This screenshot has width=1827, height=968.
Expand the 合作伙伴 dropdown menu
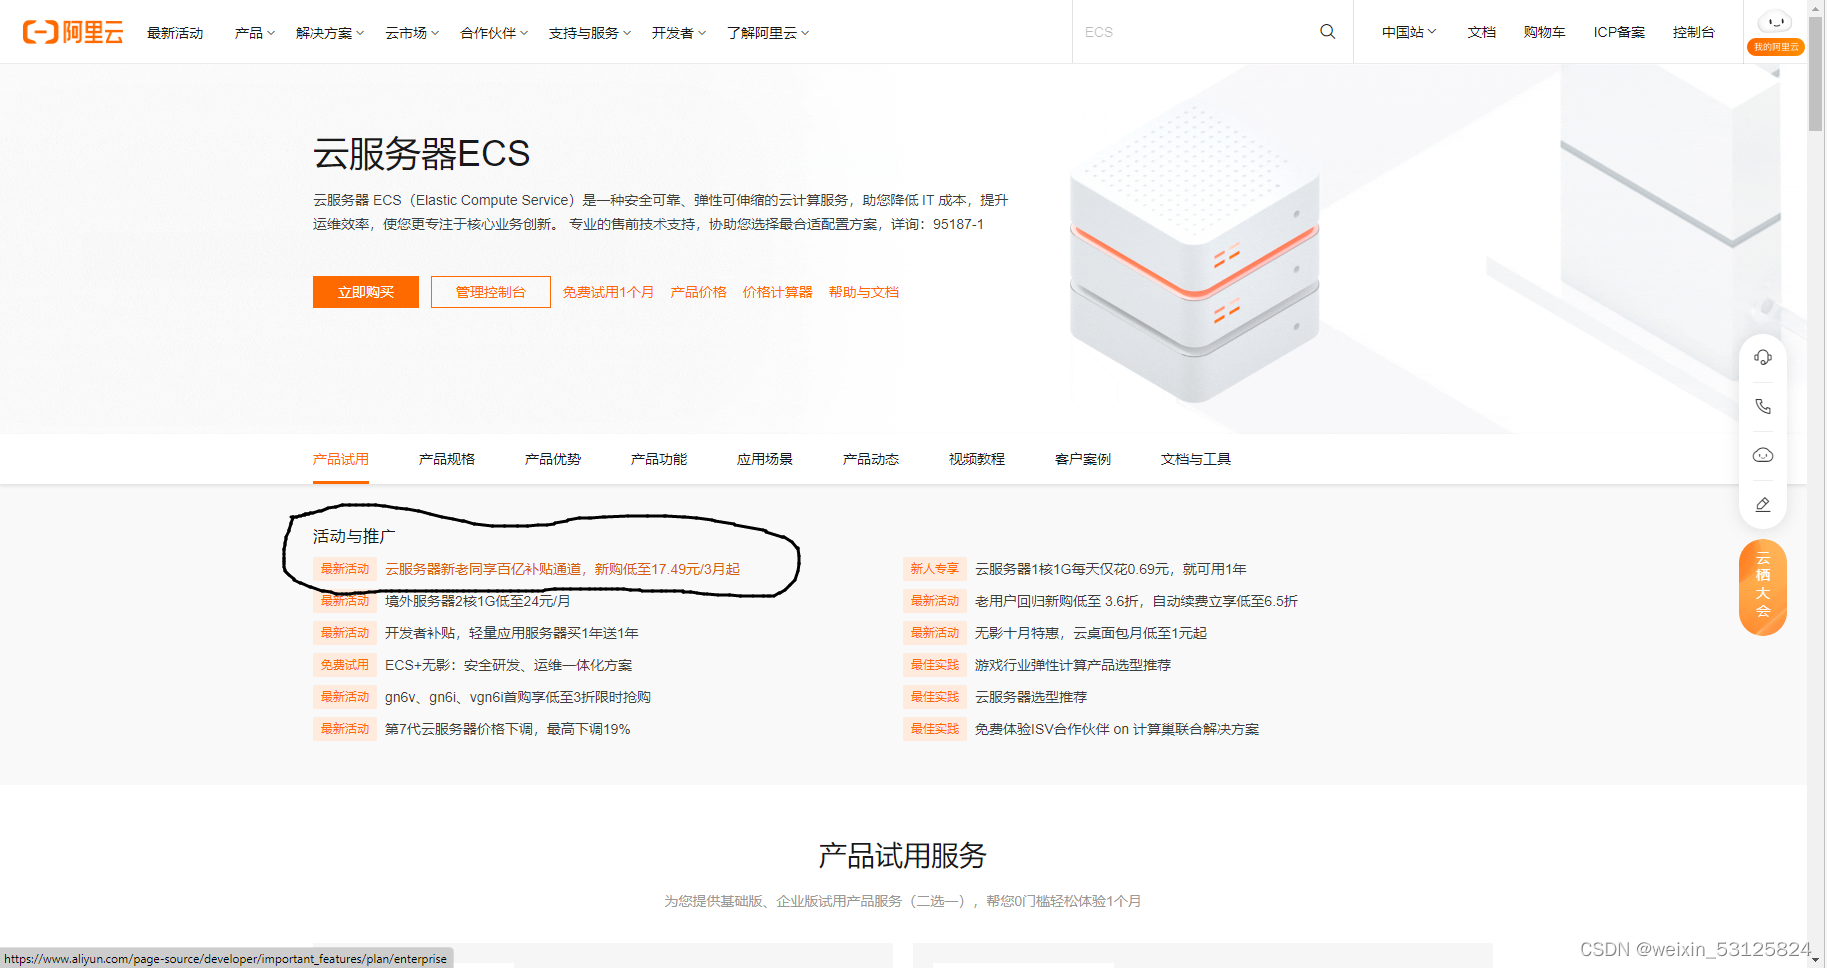click(x=494, y=33)
